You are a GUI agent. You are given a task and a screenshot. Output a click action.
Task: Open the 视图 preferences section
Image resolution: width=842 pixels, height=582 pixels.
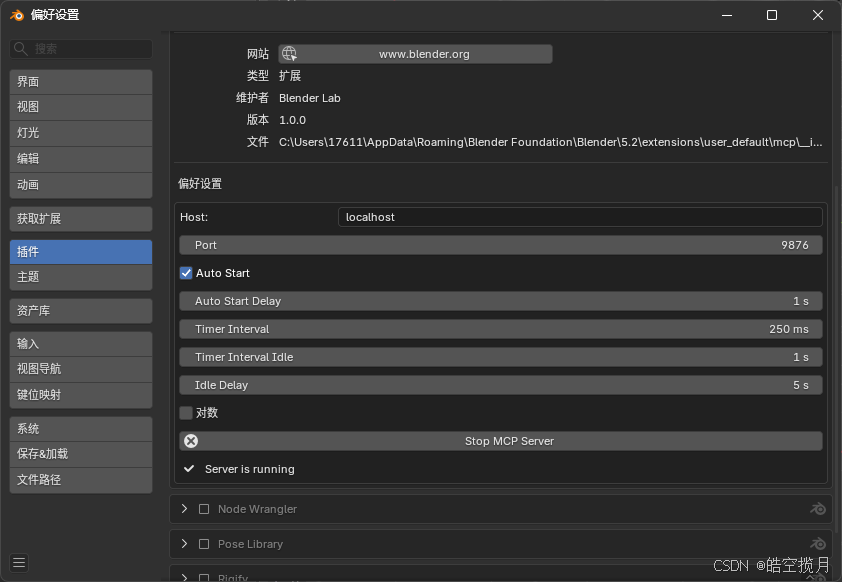click(81, 107)
